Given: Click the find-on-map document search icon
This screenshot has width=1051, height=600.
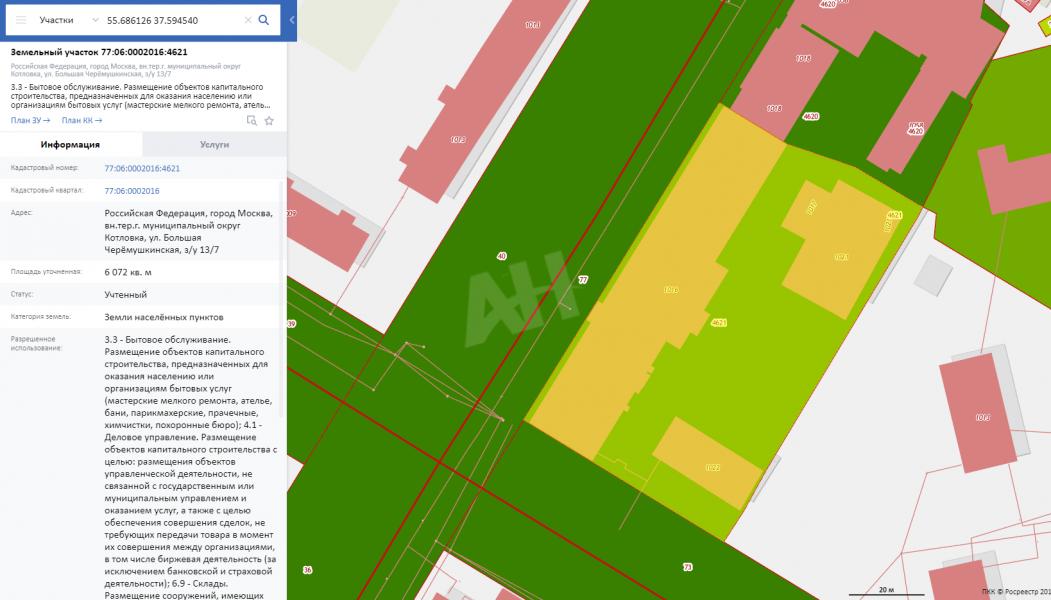Looking at the screenshot, I should point(251,121).
